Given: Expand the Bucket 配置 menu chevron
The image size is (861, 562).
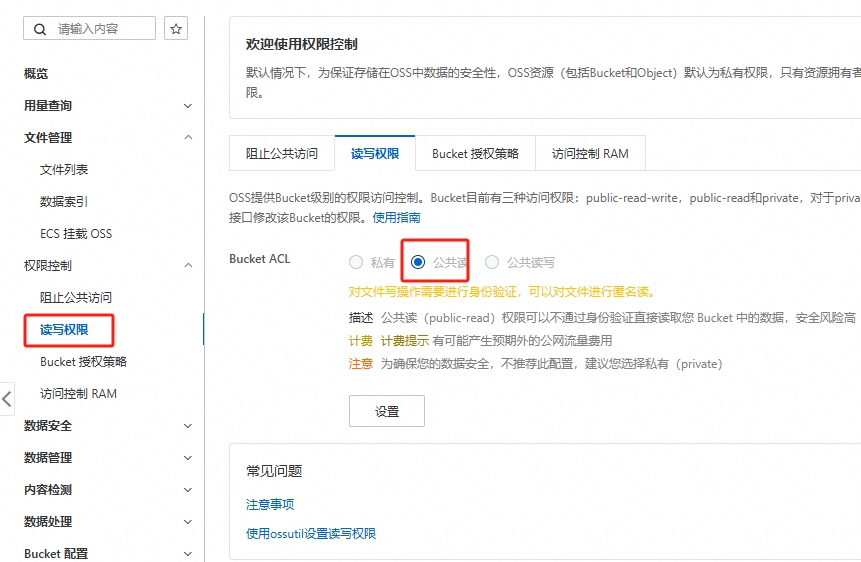Looking at the screenshot, I should click(188, 554).
